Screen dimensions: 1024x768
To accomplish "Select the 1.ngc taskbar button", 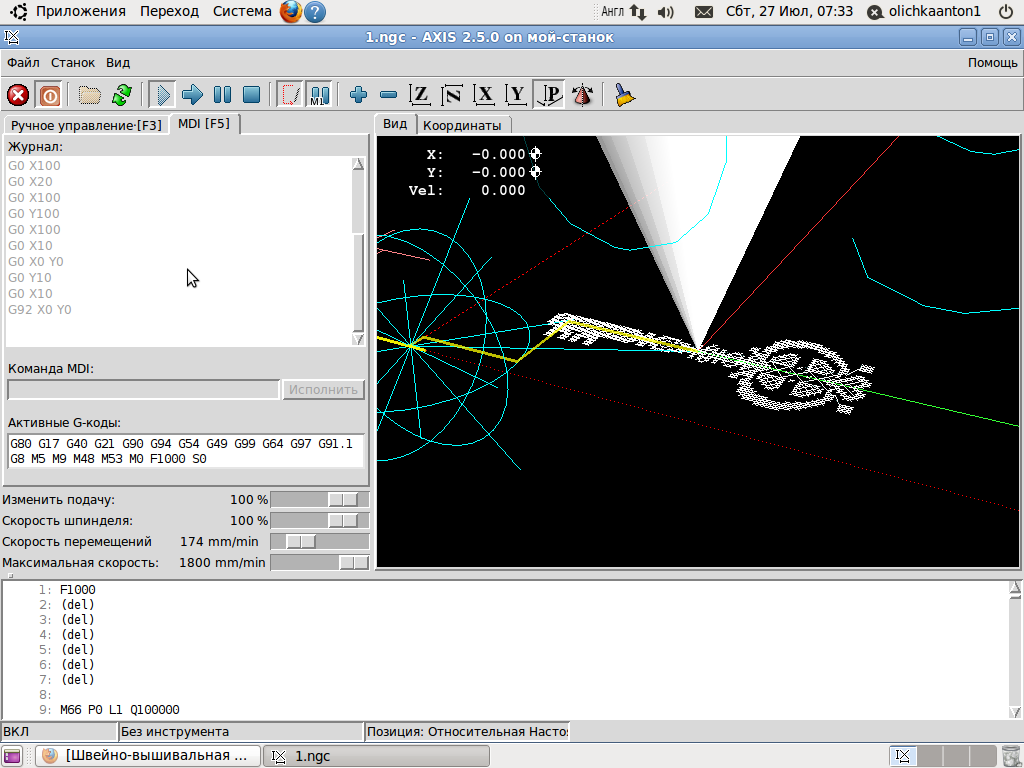I will [x=376, y=756].
